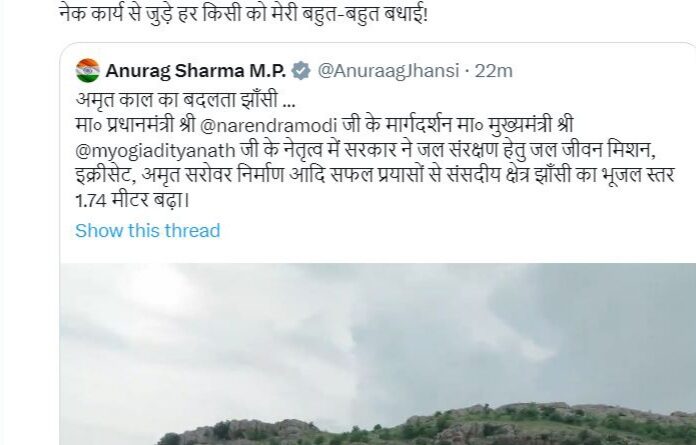Click empty space right of Show this thread
The height and width of the screenshot is (445, 696).
[x=444, y=231]
